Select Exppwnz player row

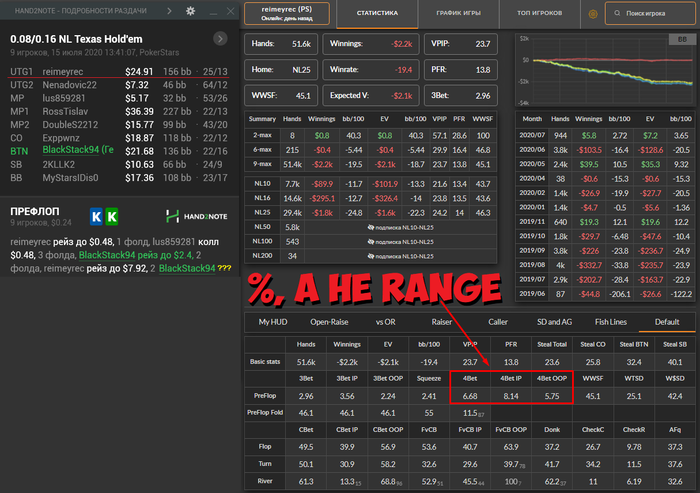click(x=120, y=138)
